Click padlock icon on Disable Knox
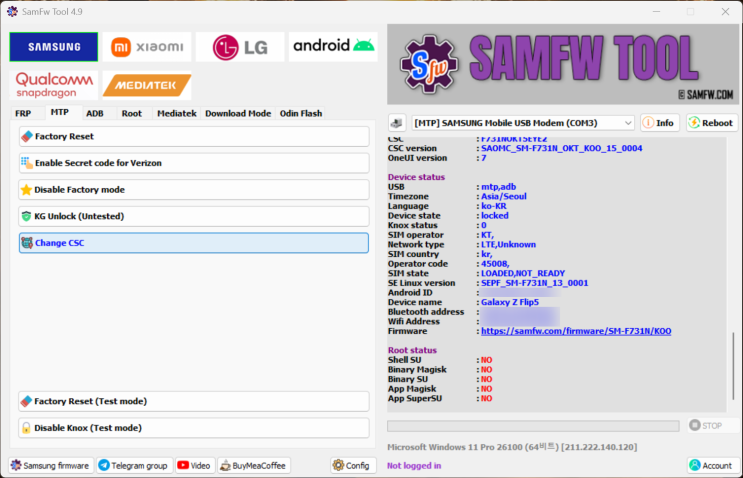743x478 pixels. coord(27,428)
